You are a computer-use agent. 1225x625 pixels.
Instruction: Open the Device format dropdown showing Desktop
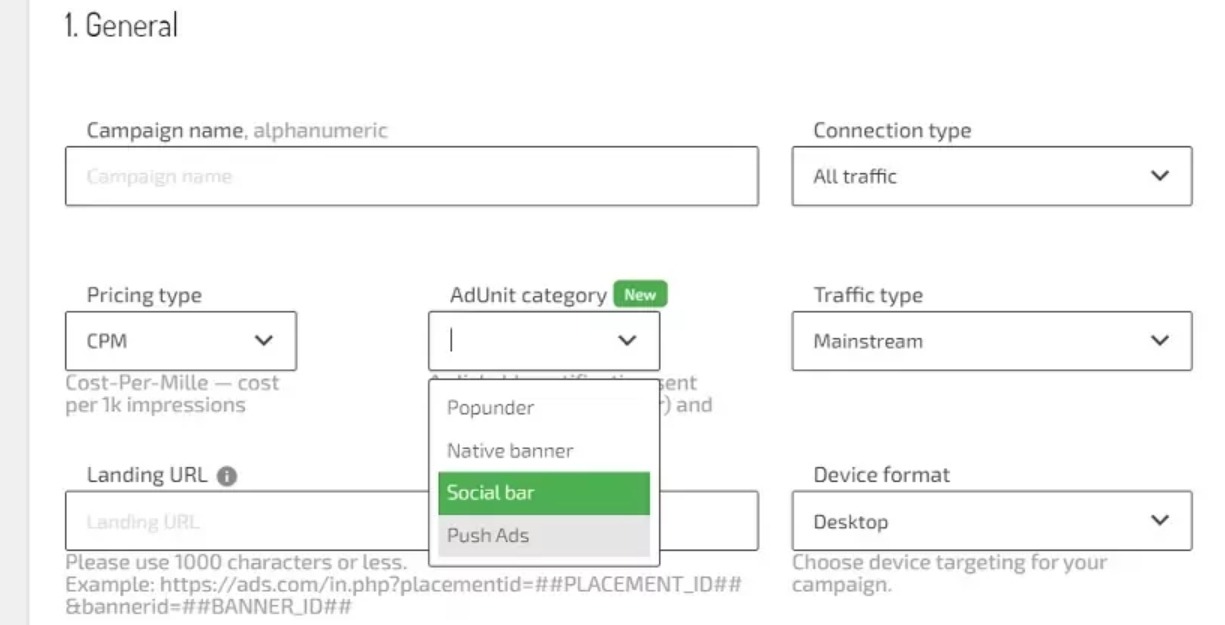coord(990,521)
